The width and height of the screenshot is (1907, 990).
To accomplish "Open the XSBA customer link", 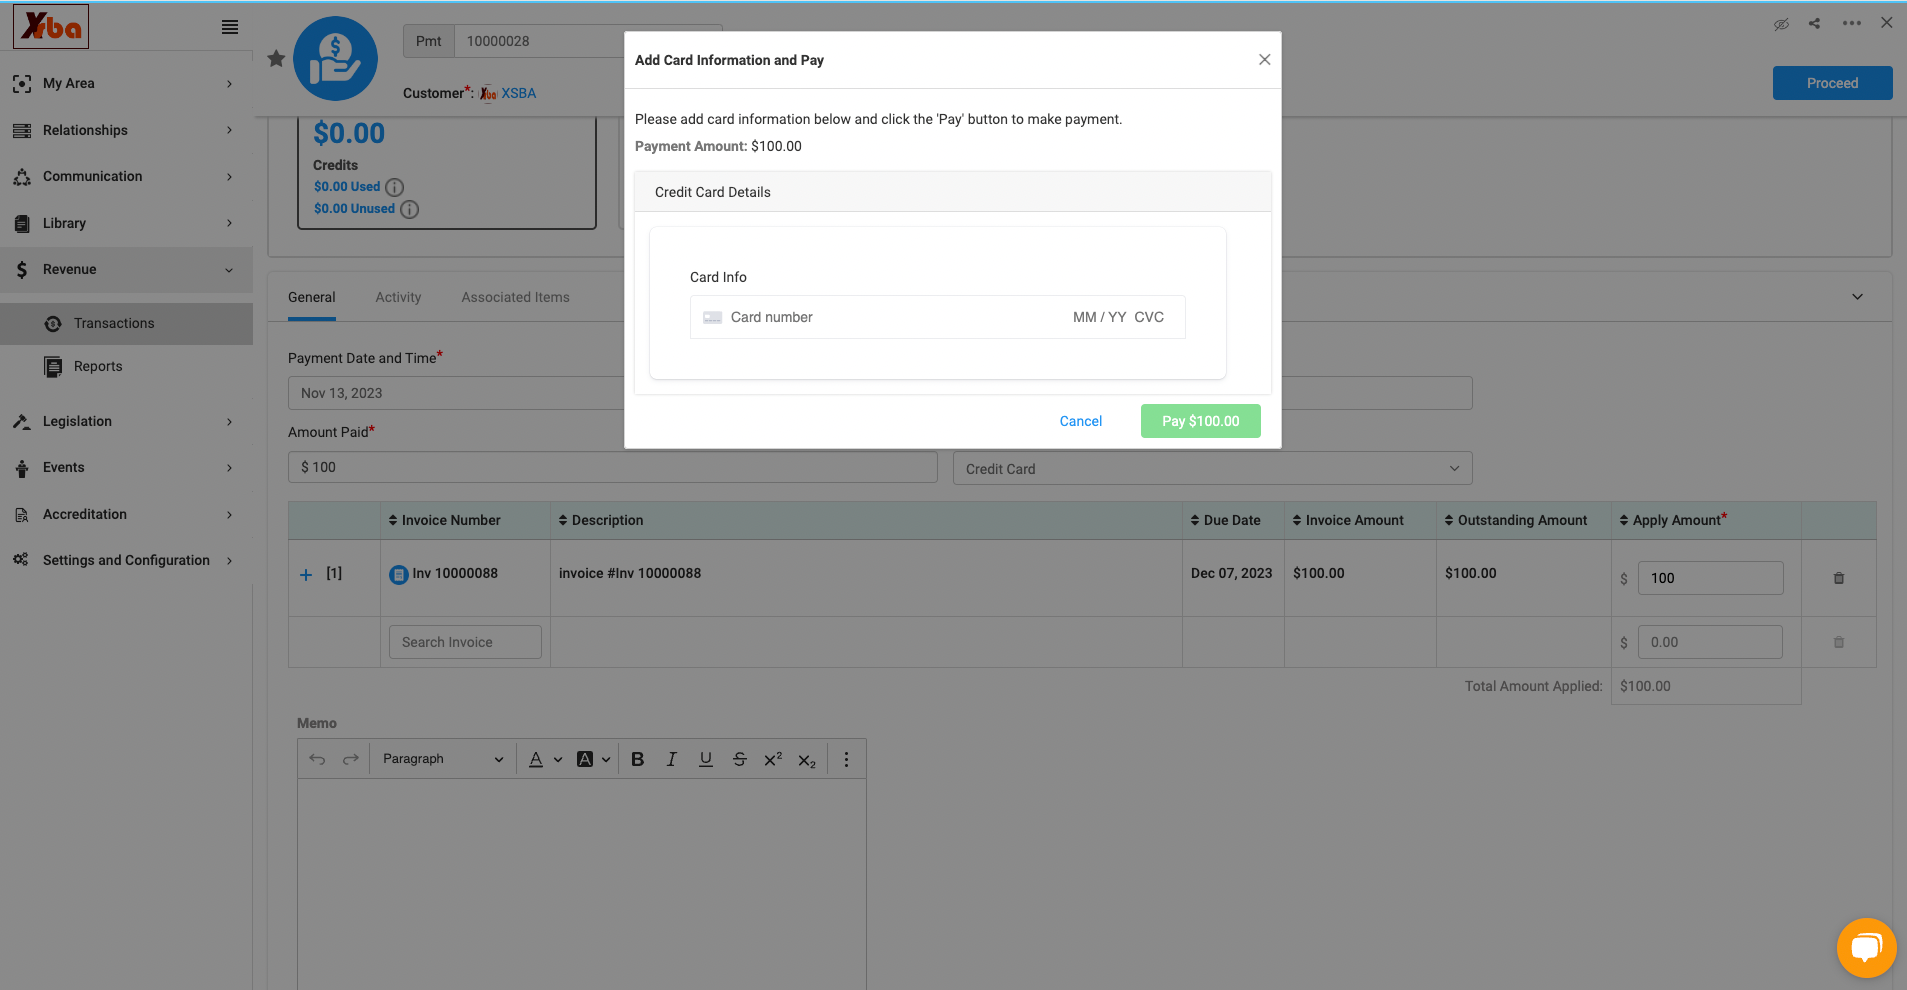I will coord(518,93).
